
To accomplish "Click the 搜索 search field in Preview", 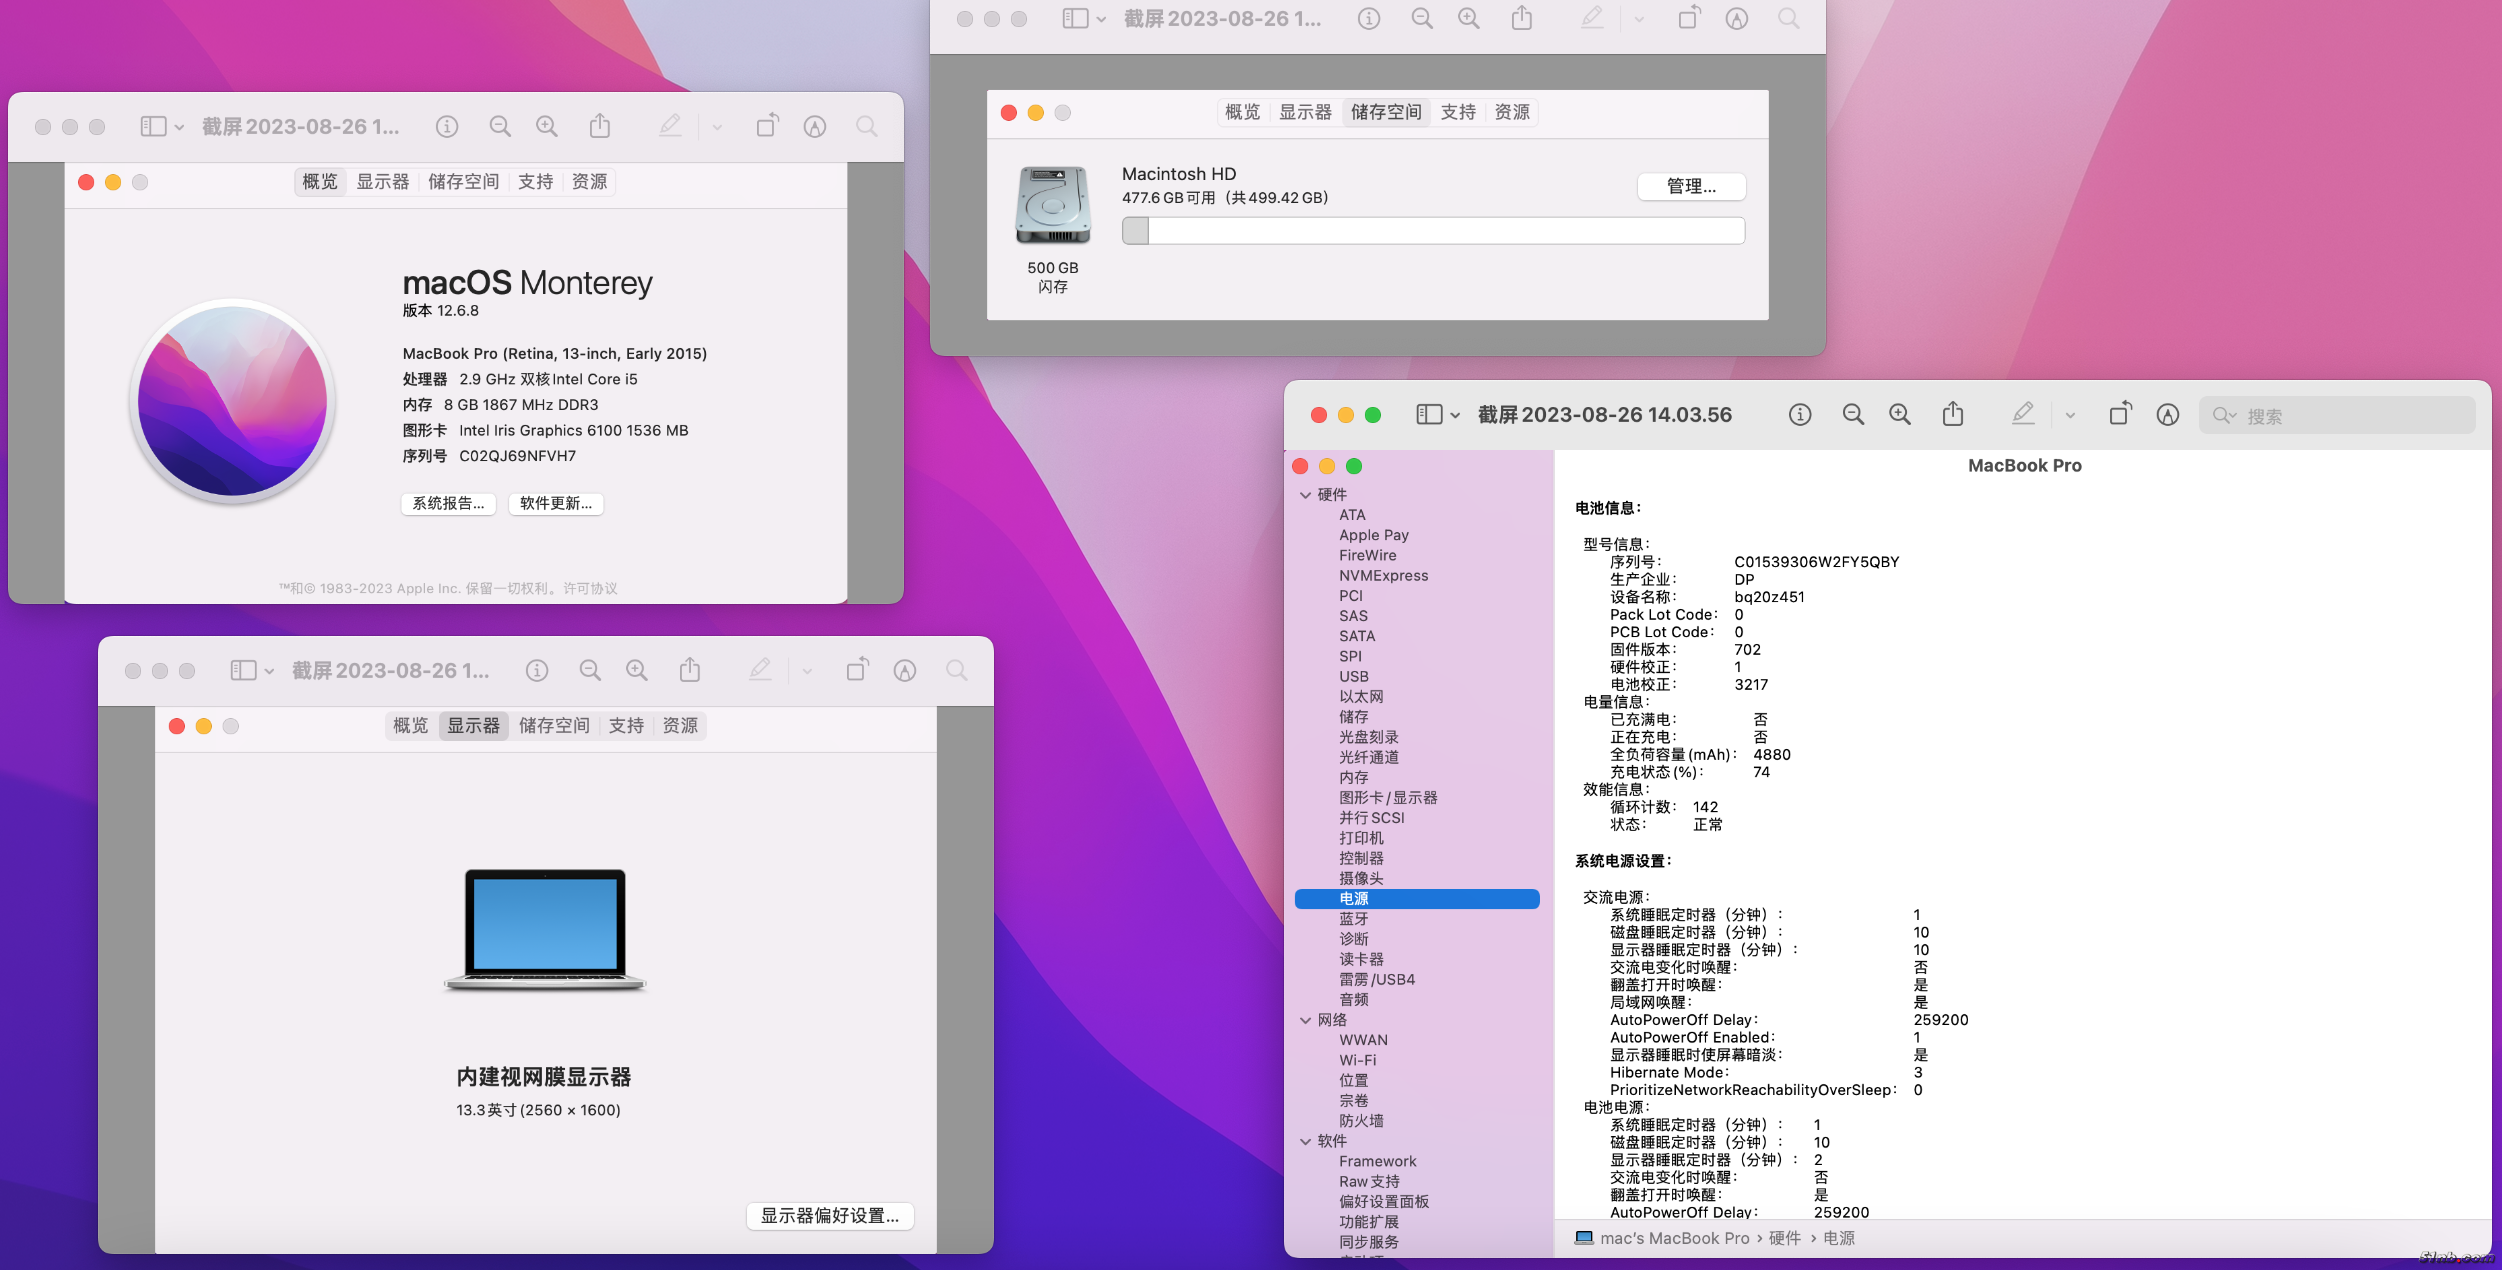I will point(2337,416).
